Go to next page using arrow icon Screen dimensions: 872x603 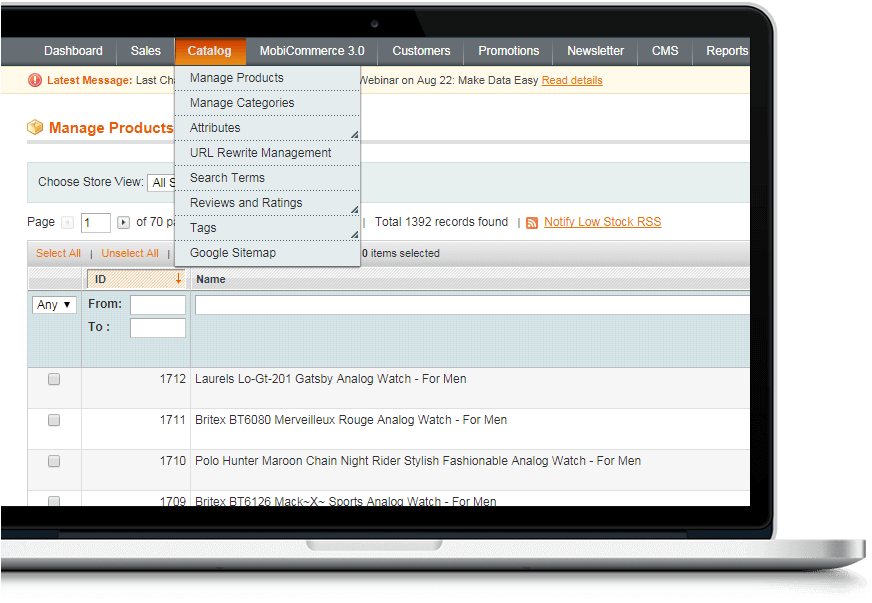pyautogui.click(x=124, y=223)
